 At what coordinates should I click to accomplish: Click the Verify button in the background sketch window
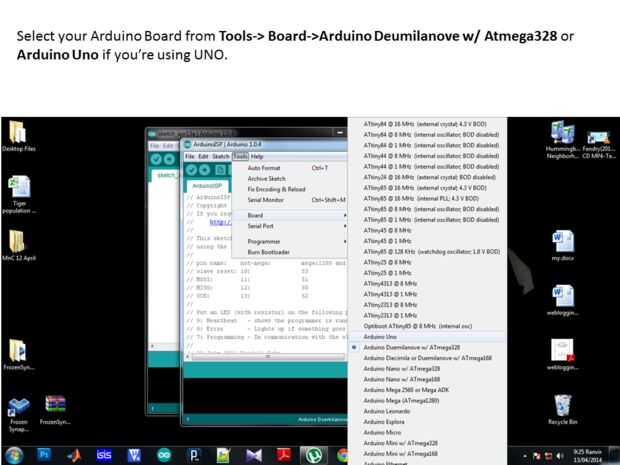click(156, 159)
